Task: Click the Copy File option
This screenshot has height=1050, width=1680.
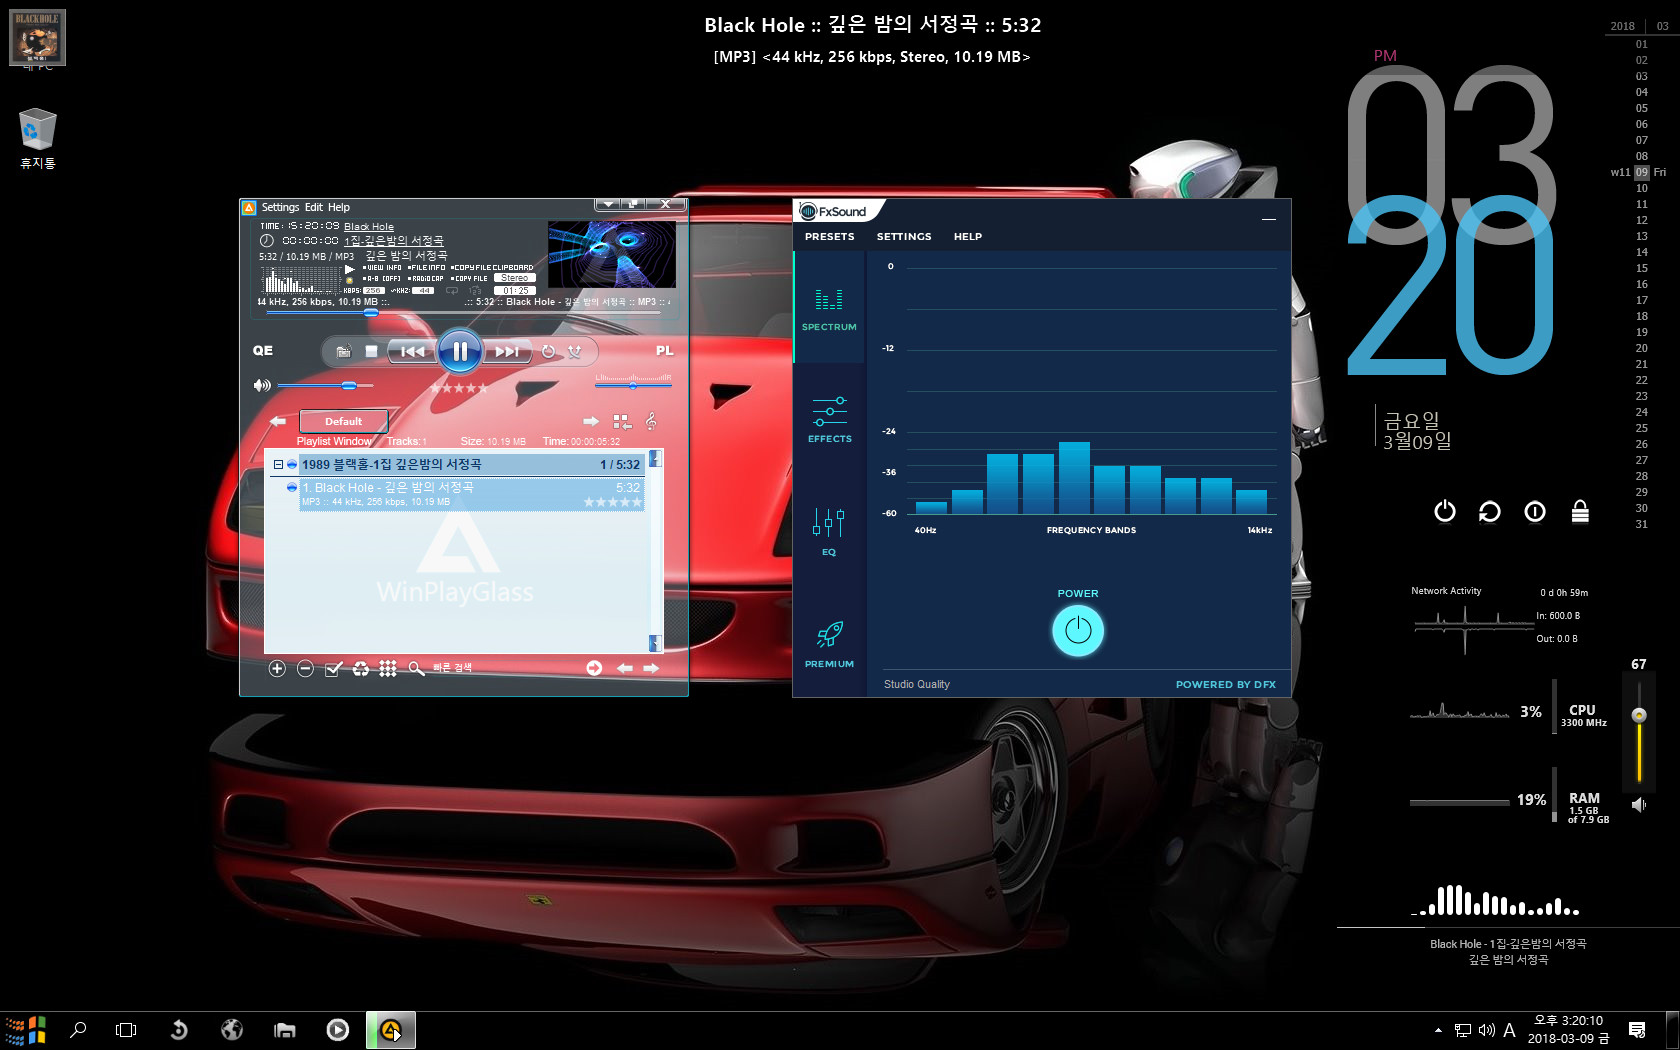Action: pyautogui.click(x=469, y=279)
